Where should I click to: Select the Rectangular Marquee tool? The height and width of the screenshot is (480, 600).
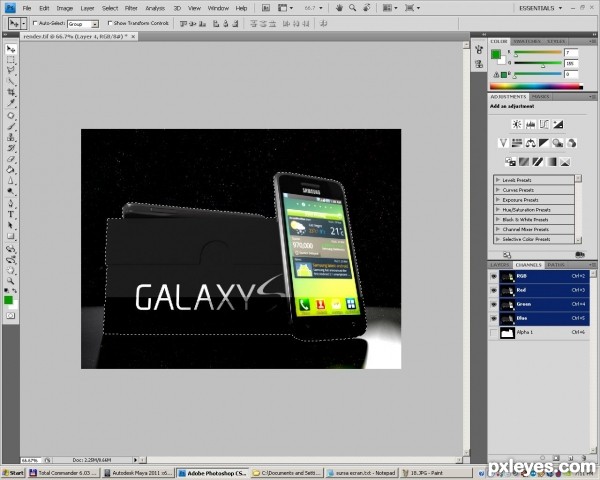[11, 60]
